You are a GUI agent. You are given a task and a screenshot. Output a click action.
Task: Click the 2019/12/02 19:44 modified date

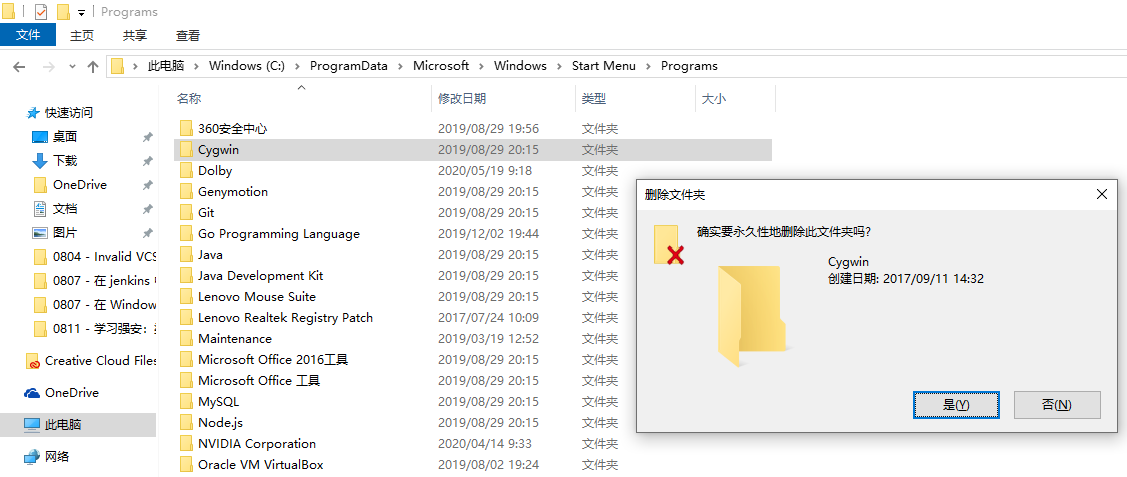[488, 233]
